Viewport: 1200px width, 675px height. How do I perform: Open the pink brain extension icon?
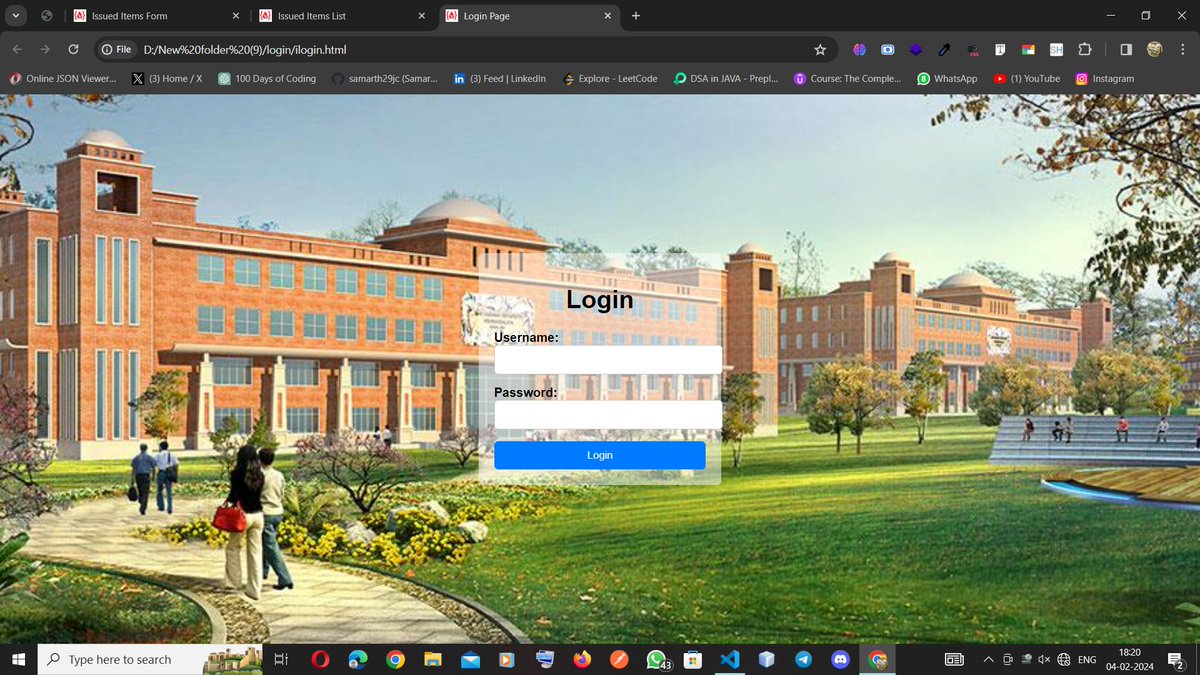859,49
